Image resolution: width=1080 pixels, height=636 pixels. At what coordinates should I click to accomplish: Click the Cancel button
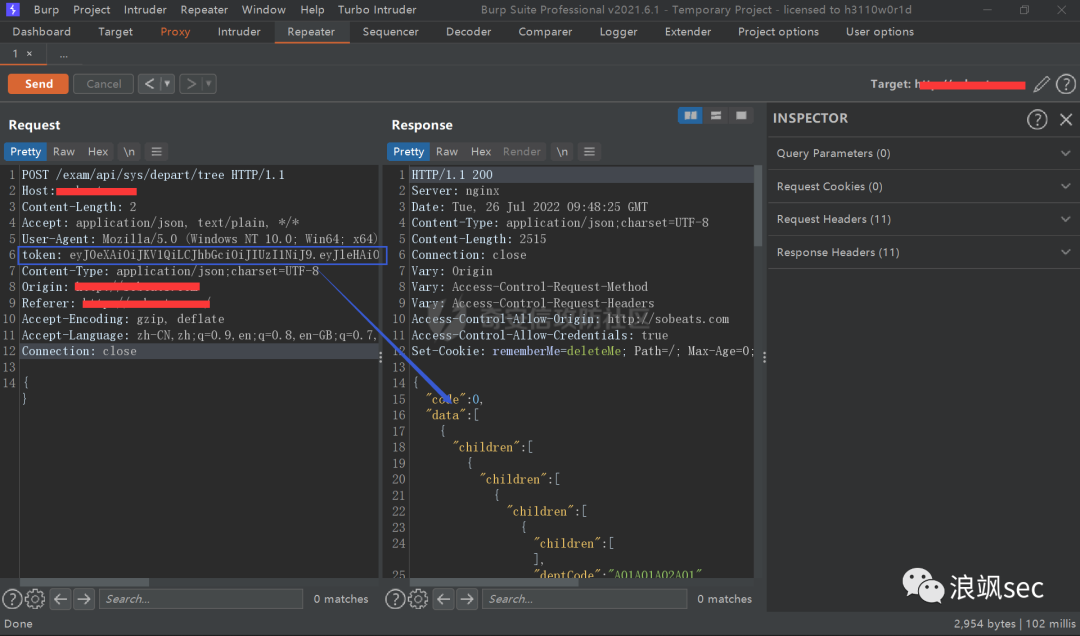tap(103, 83)
